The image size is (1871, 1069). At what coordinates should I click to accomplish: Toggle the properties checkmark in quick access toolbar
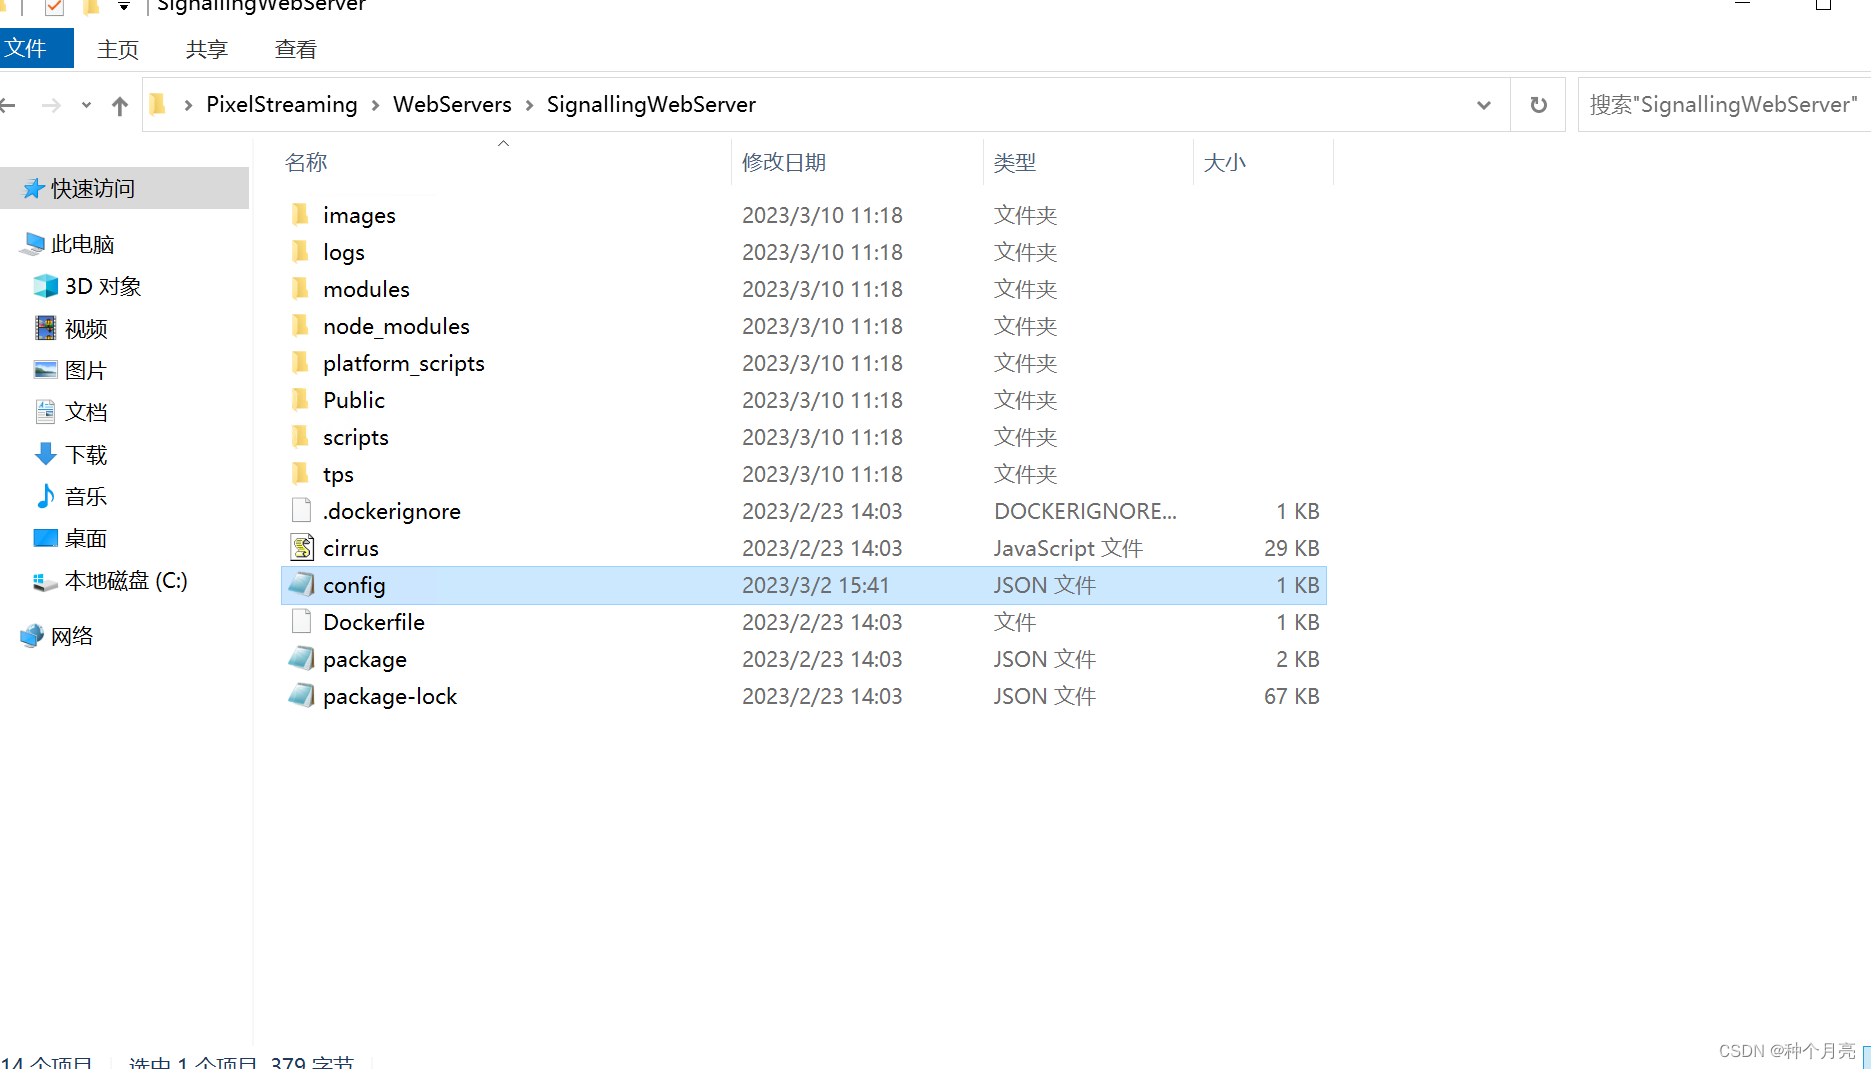54,7
